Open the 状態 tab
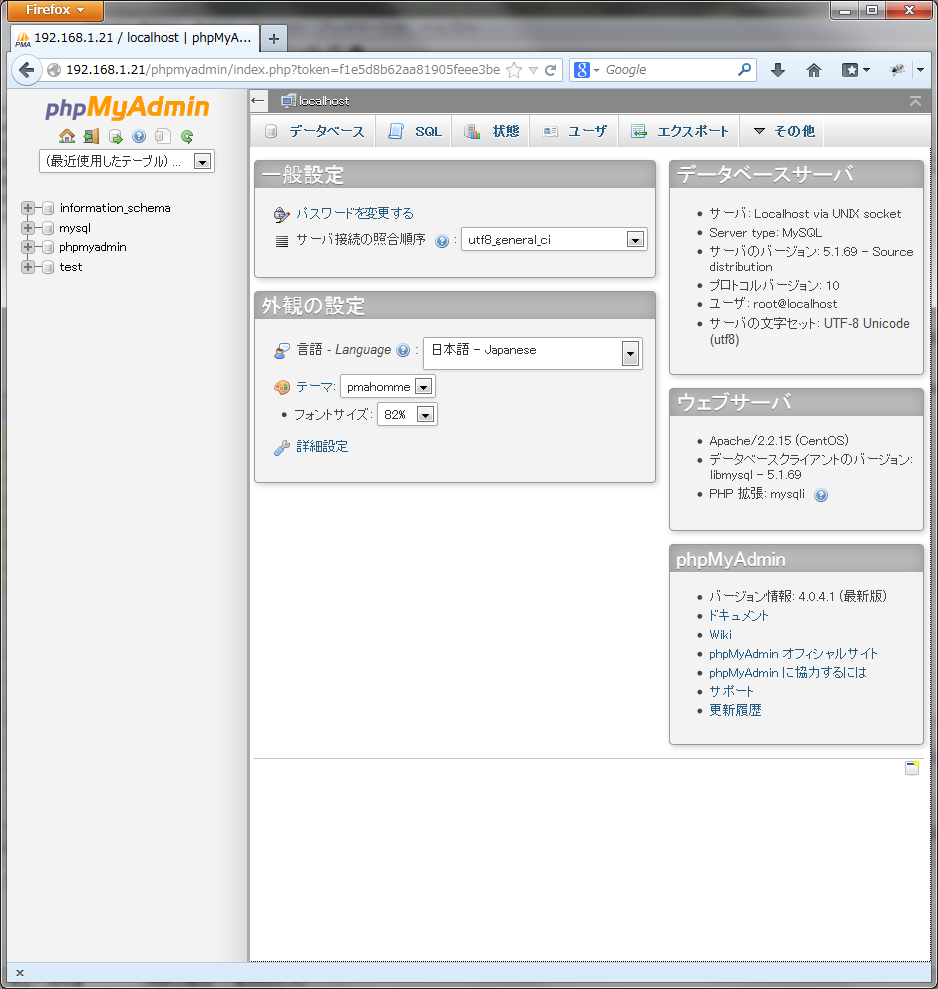The width and height of the screenshot is (938, 989). click(491, 131)
